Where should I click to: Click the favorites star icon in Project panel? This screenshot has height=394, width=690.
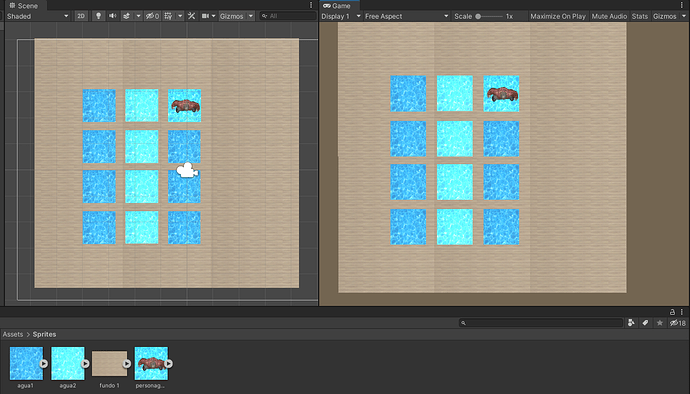660,323
